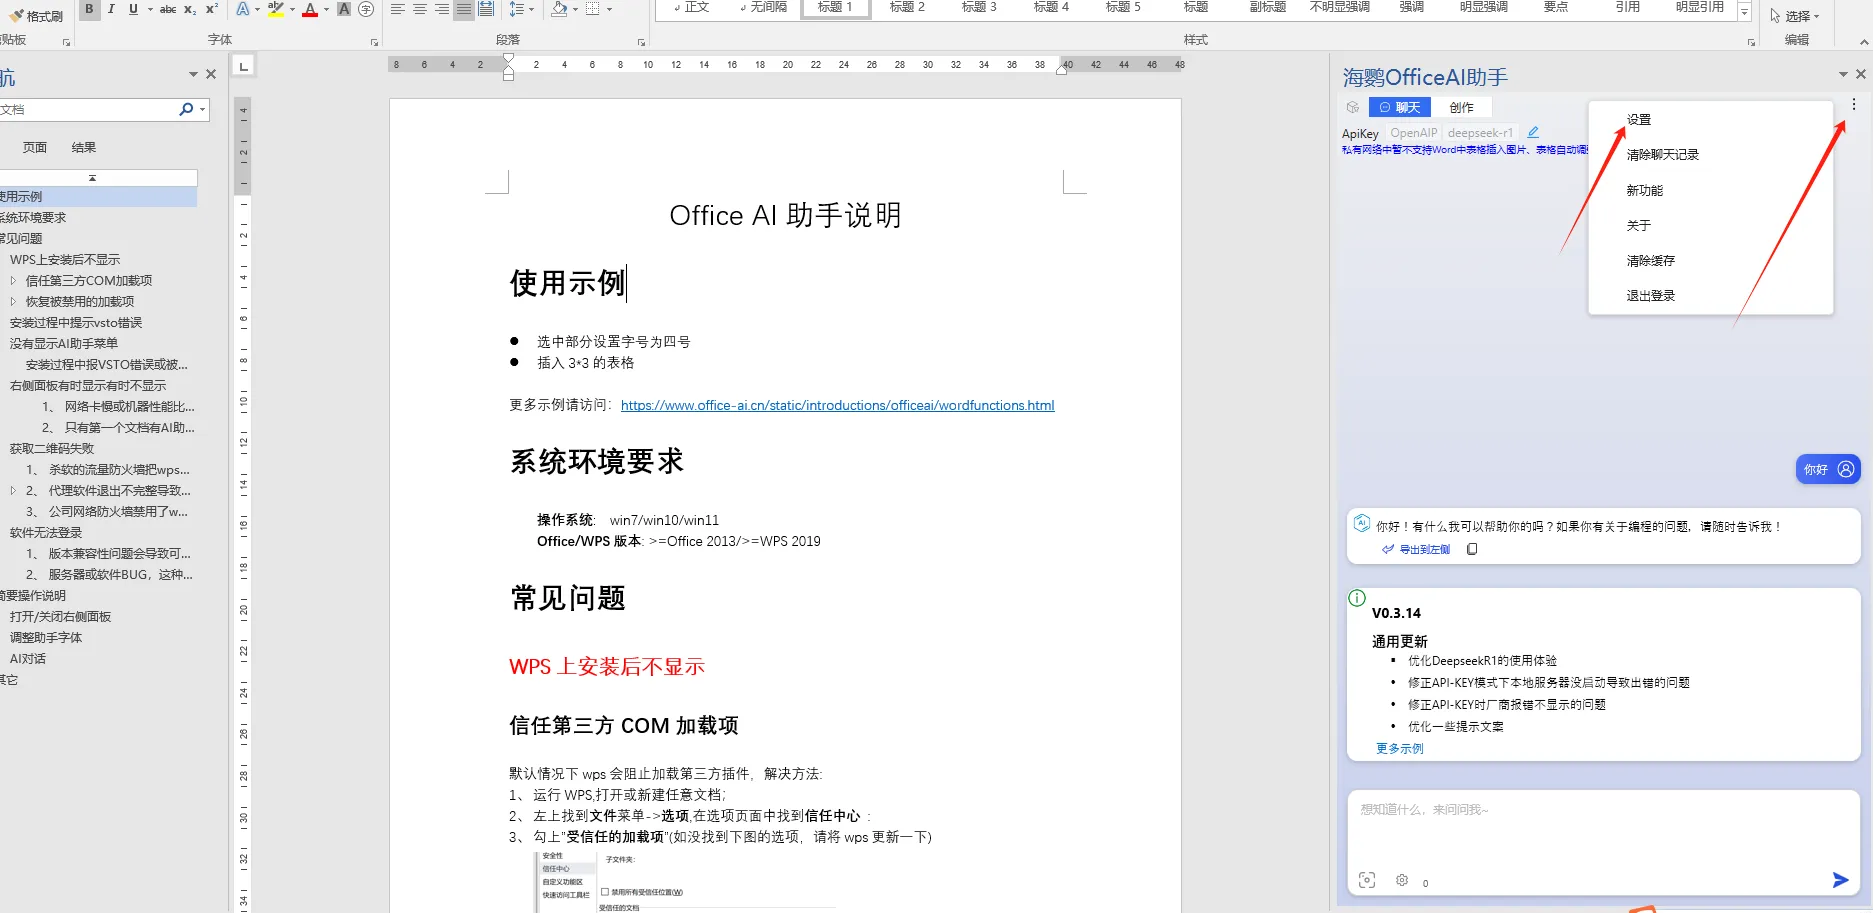
Task: Switch to the 创作 tab
Action: [1461, 107]
